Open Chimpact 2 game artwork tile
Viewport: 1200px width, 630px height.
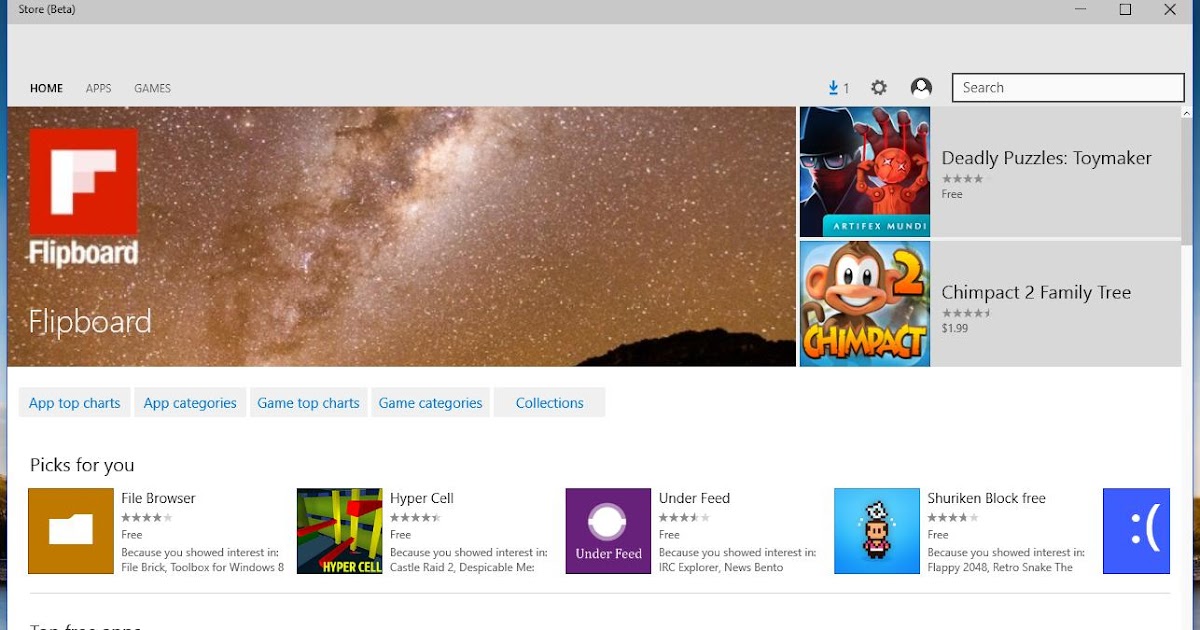(x=865, y=304)
